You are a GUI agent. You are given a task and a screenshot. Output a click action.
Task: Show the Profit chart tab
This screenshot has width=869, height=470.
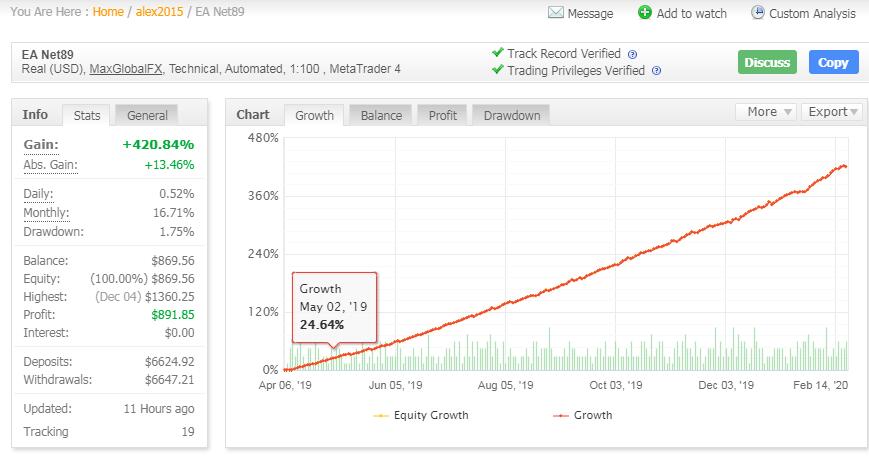click(x=442, y=115)
